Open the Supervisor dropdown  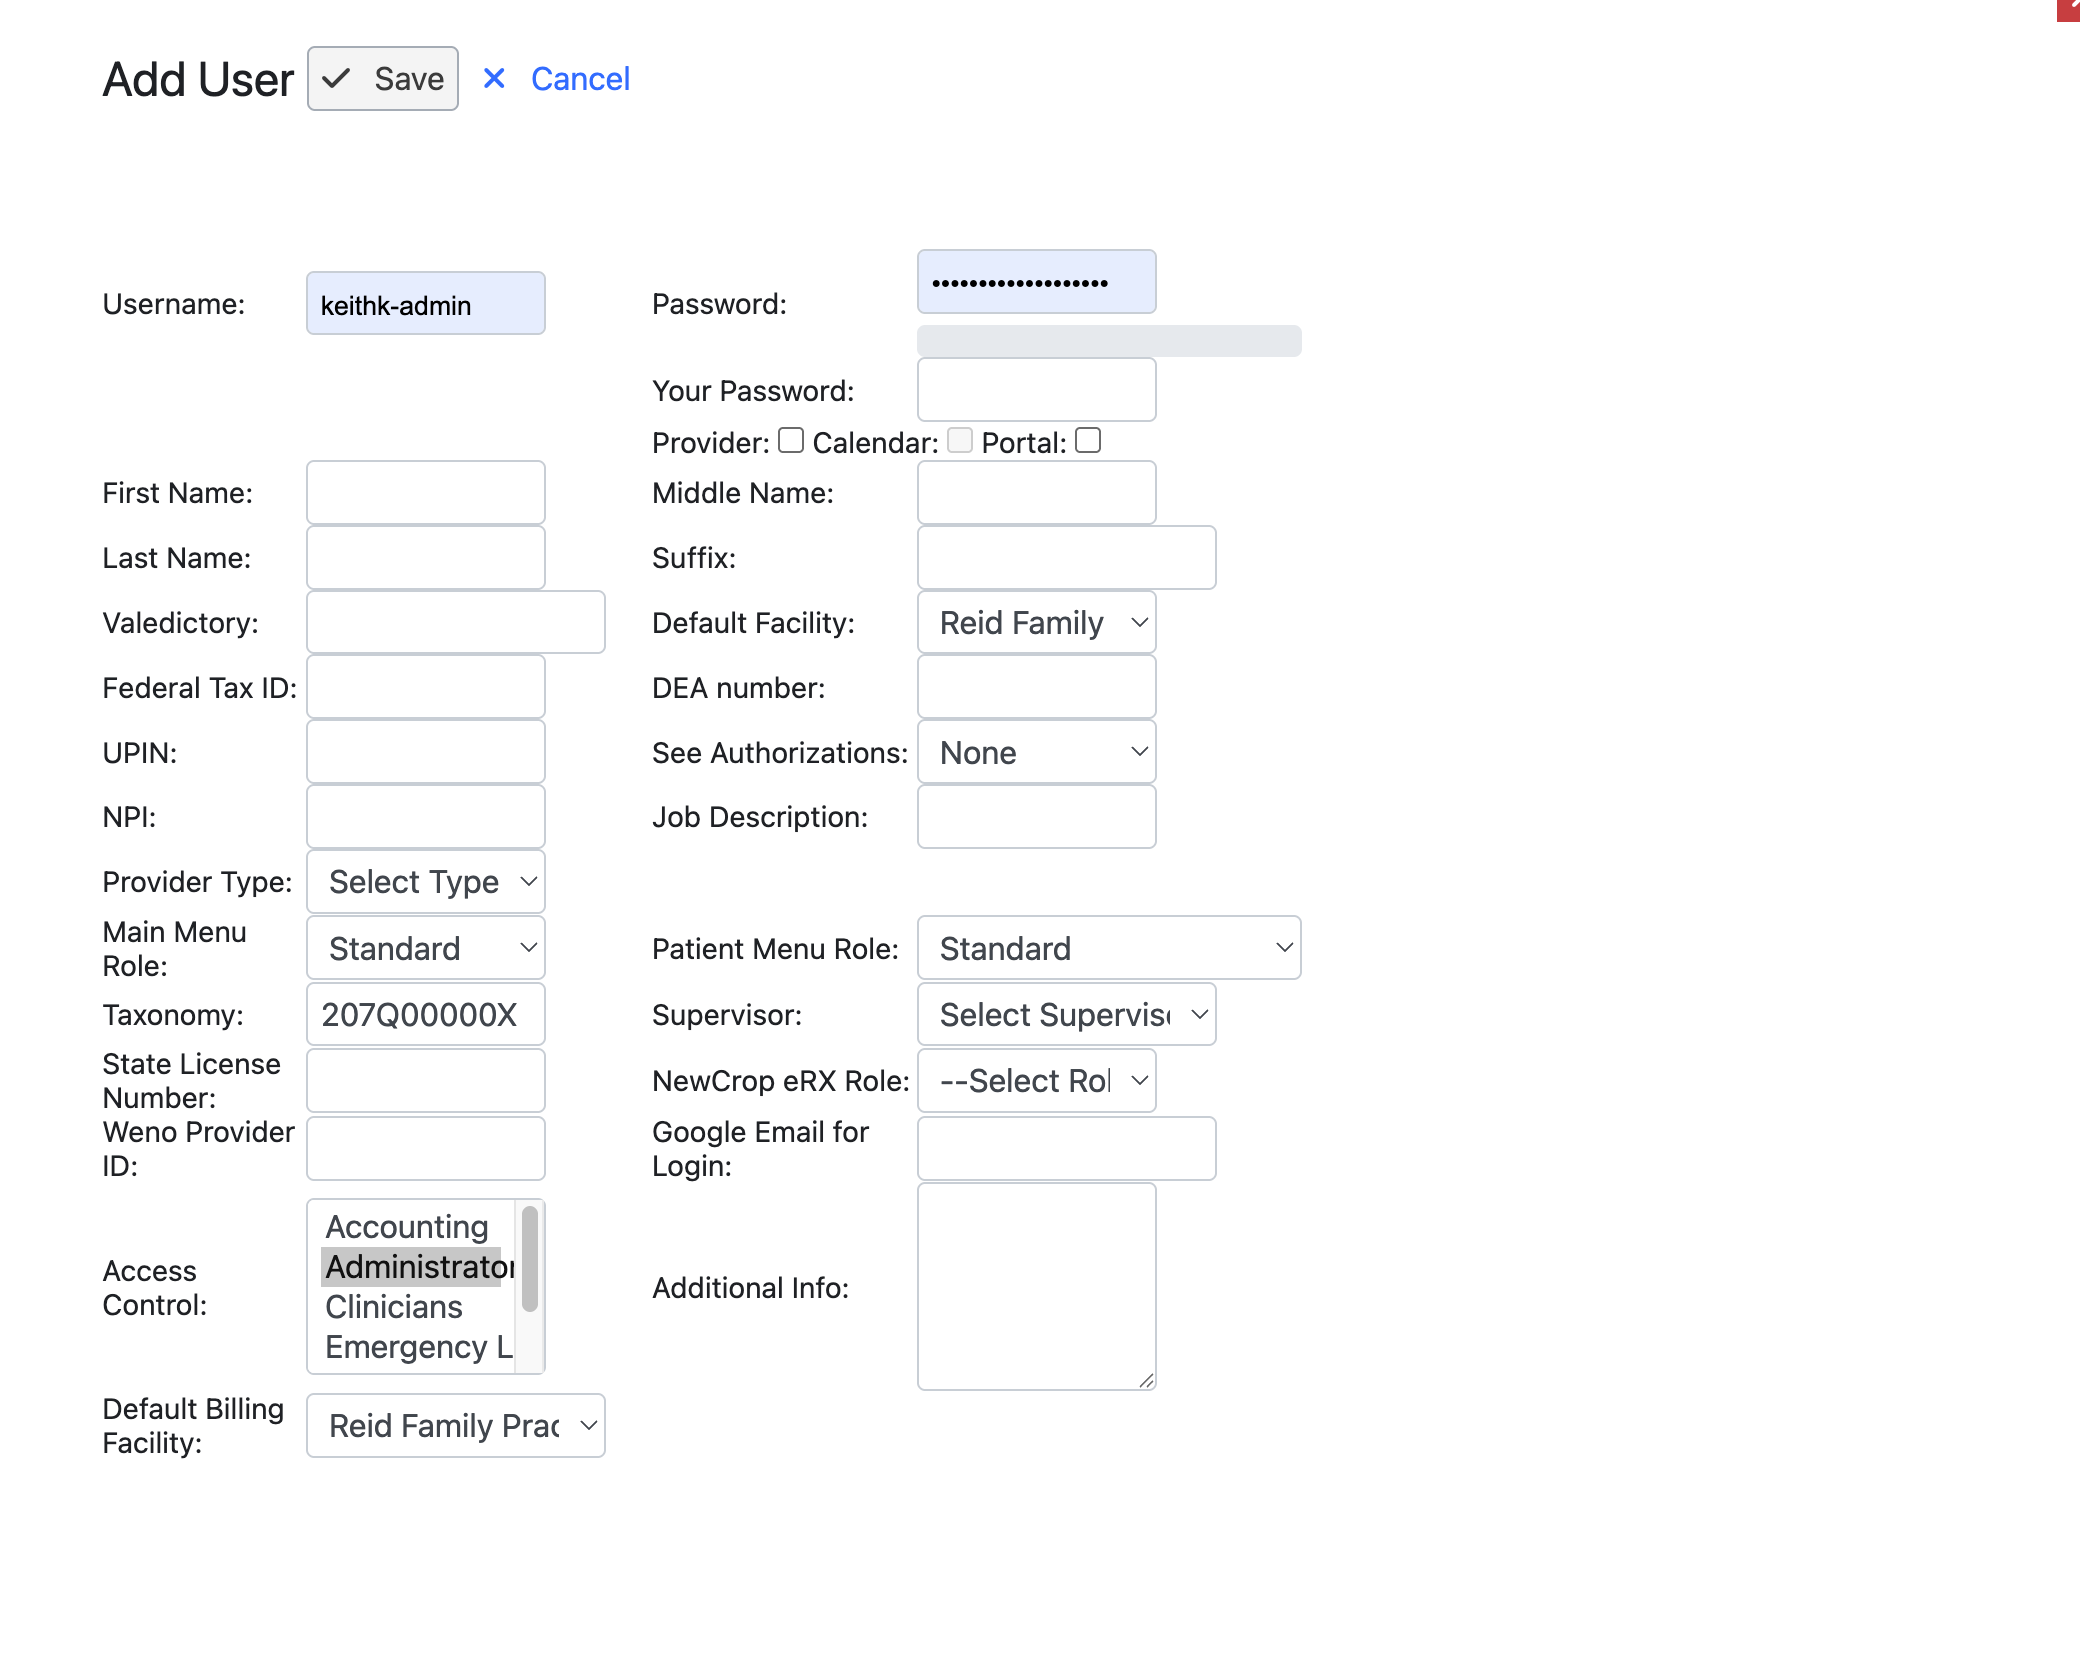pyautogui.click(x=1066, y=1015)
